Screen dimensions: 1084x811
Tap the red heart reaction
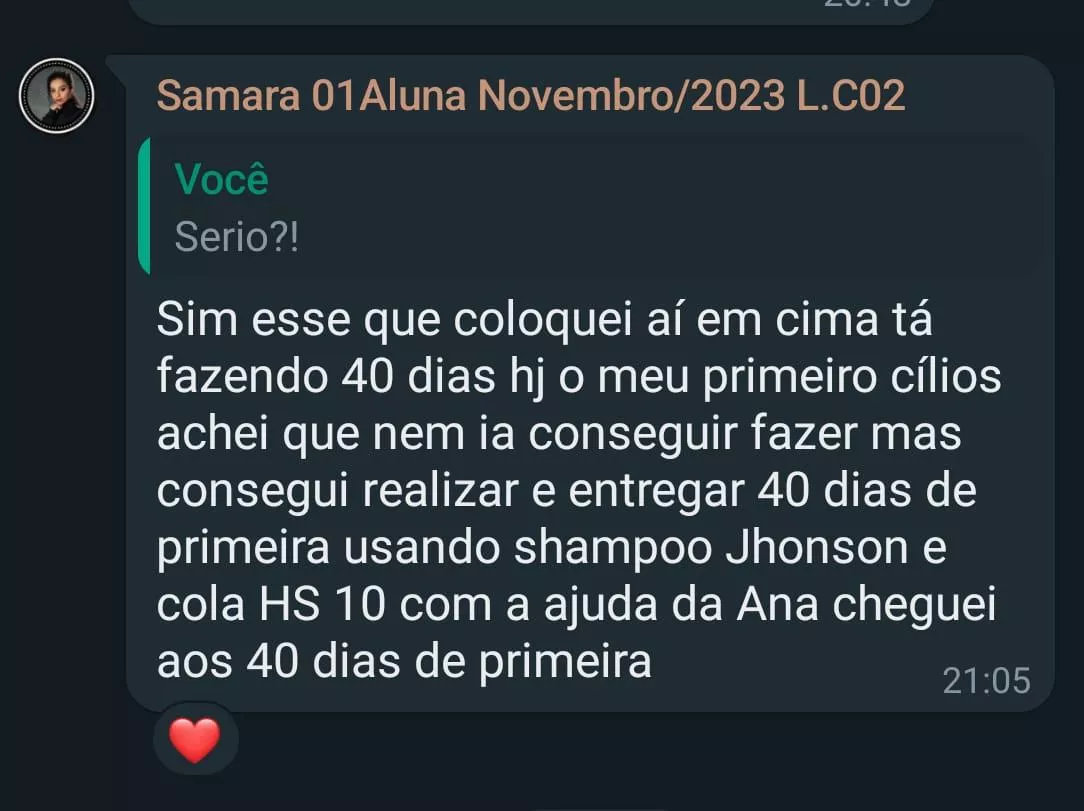[x=195, y=740]
